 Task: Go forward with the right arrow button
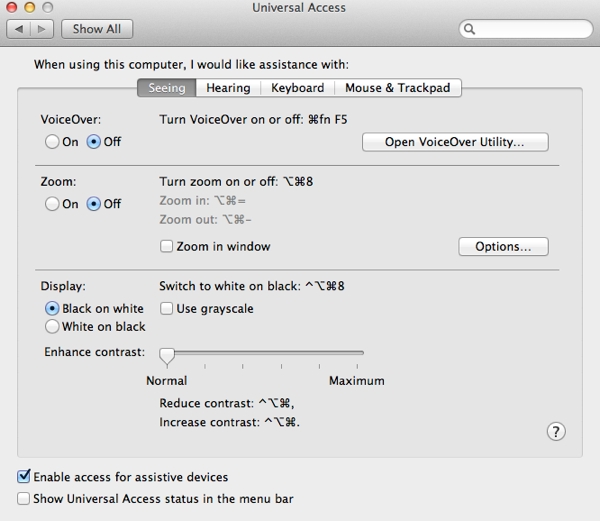click(42, 29)
